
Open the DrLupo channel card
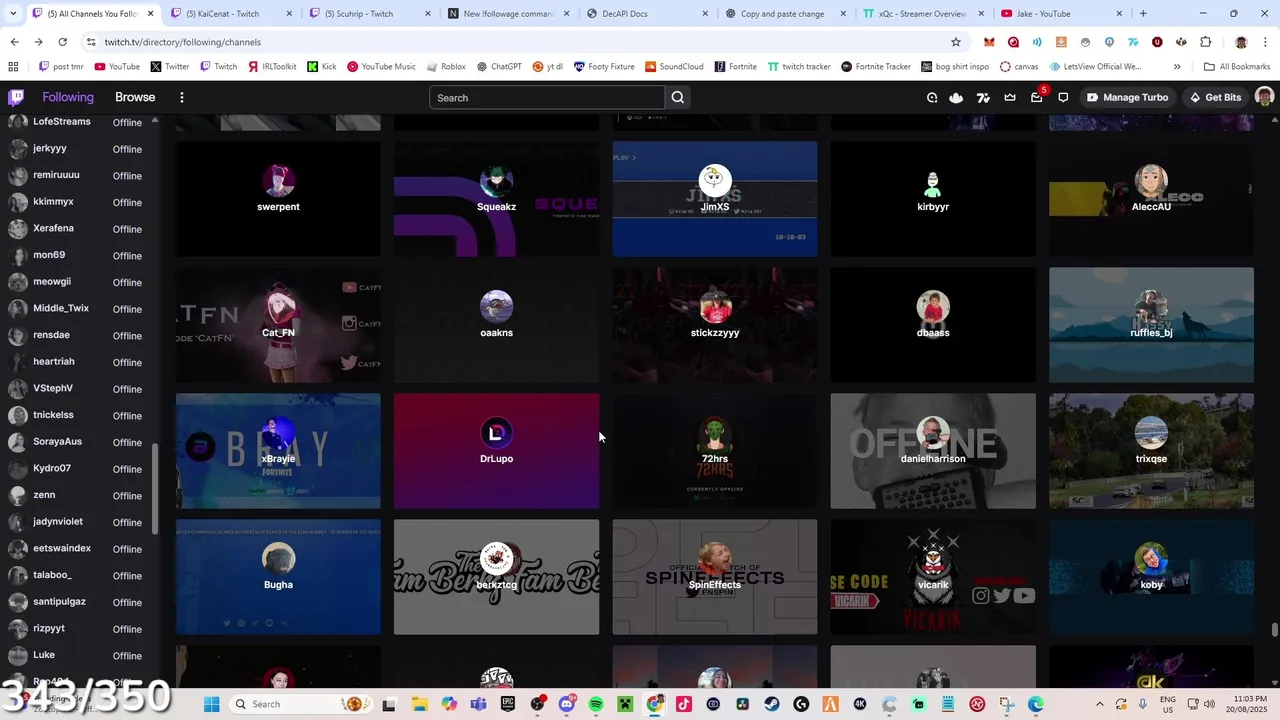click(496, 451)
